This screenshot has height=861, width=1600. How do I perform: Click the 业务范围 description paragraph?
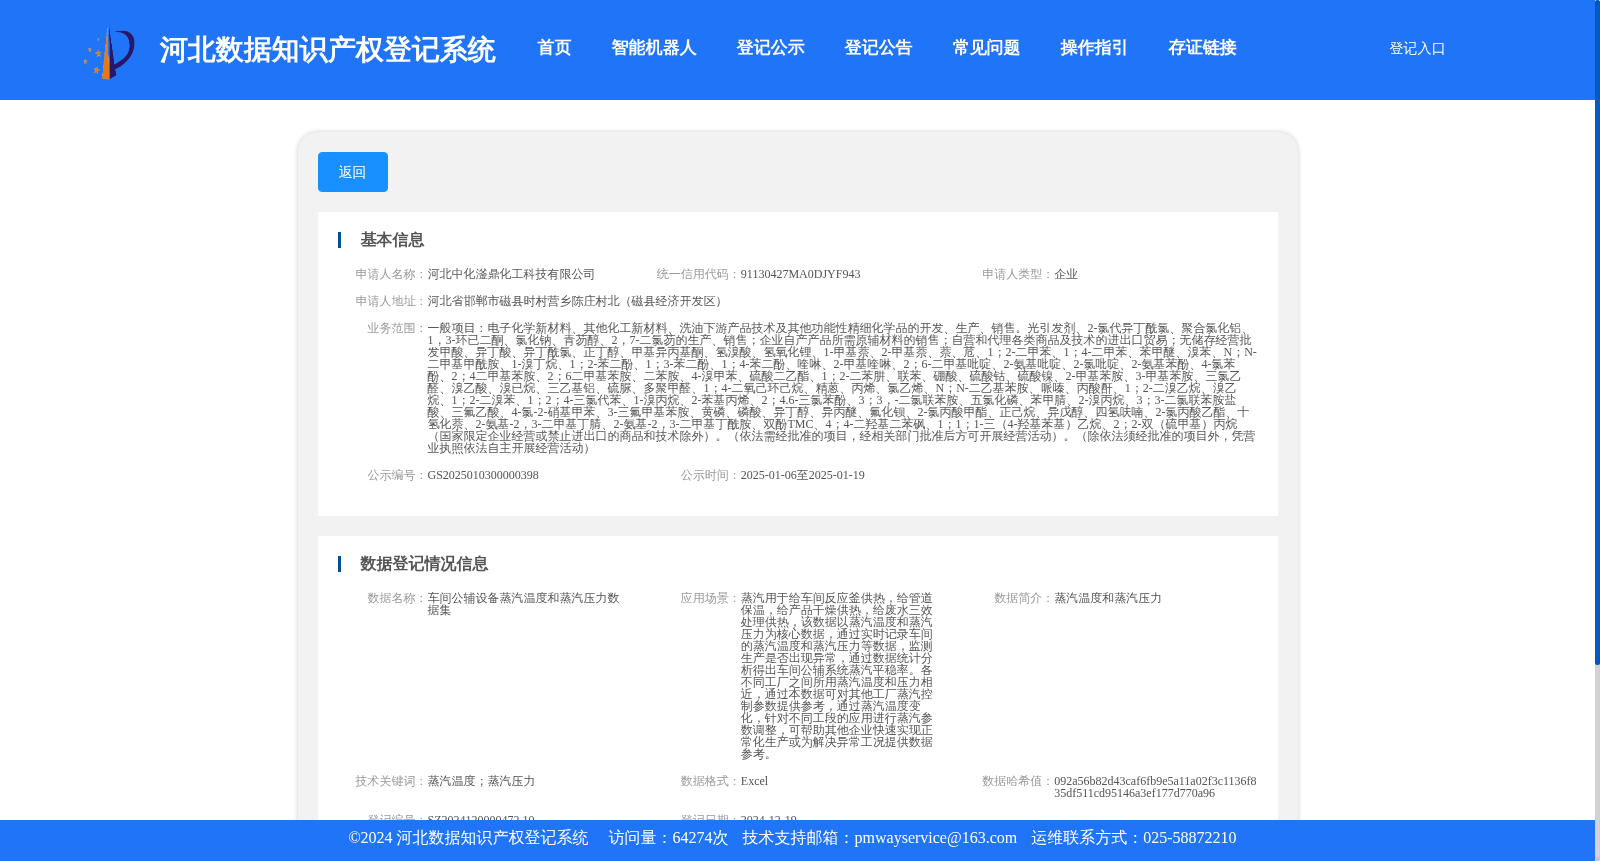[x=842, y=388]
